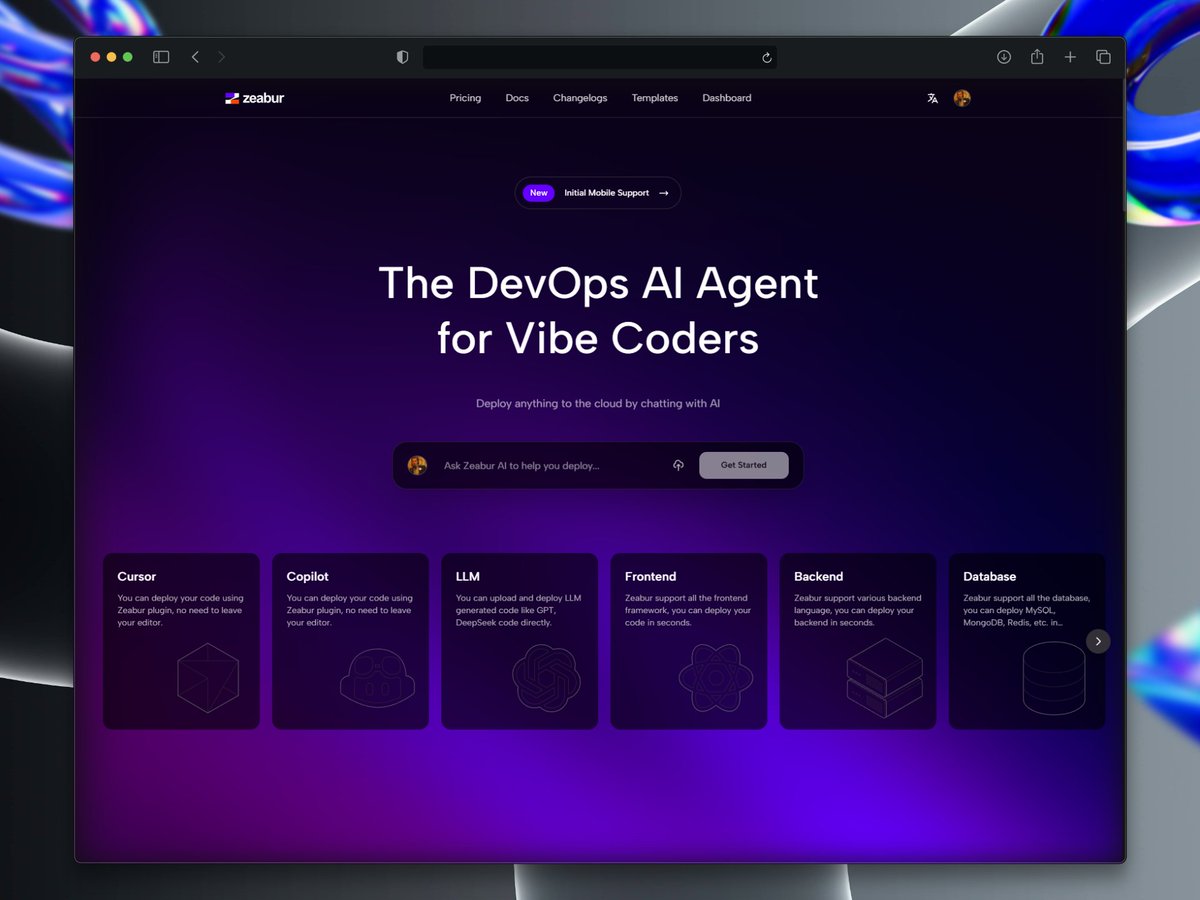Viewport: 1200px width, 900px height.
Task: Open the user avatar in the header
Action: pyautogui.click(x=962, y=98)
